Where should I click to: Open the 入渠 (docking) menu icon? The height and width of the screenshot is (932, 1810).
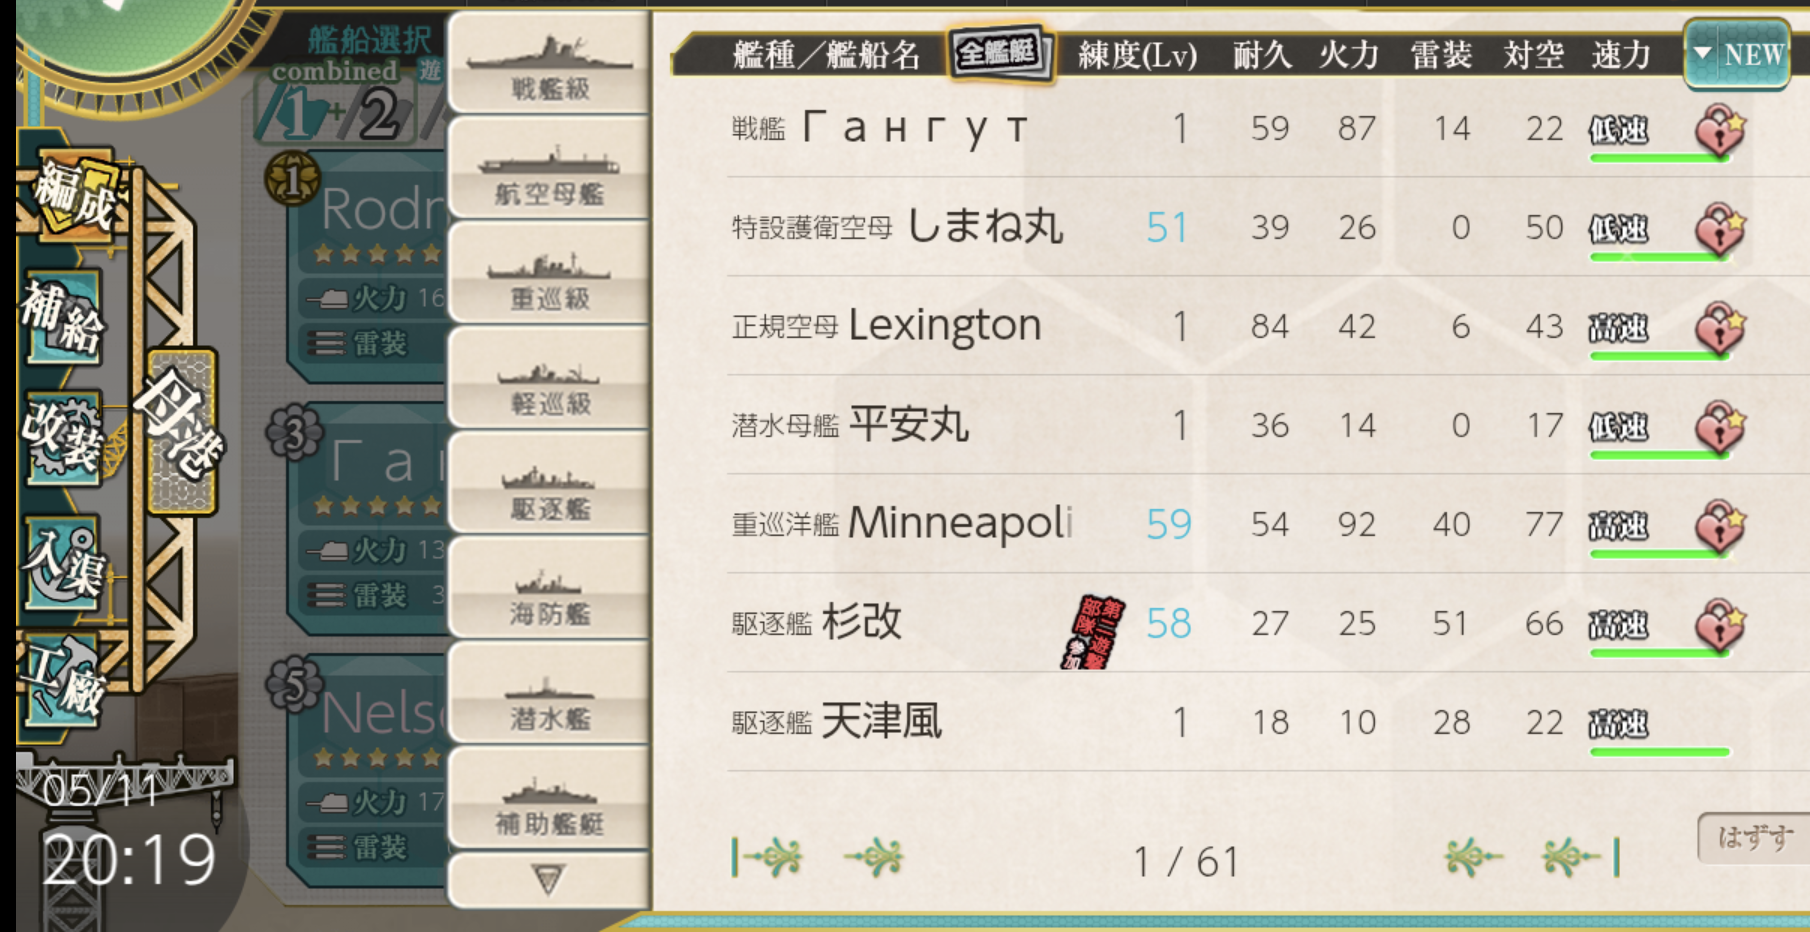(63, 563)
